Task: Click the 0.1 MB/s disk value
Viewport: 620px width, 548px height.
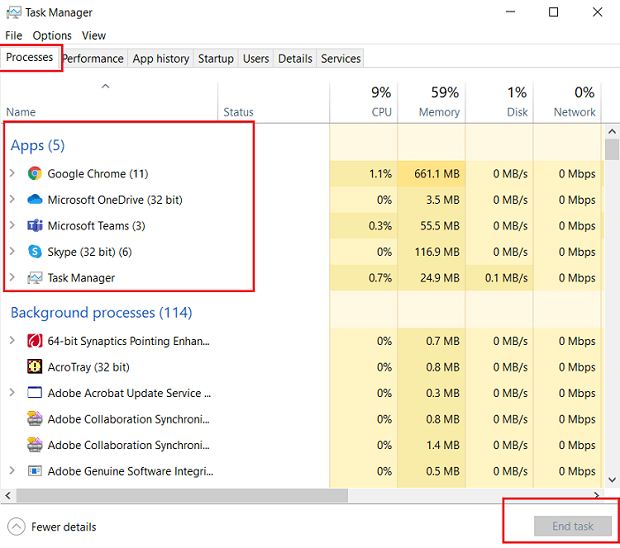Action: coord(507,278)
